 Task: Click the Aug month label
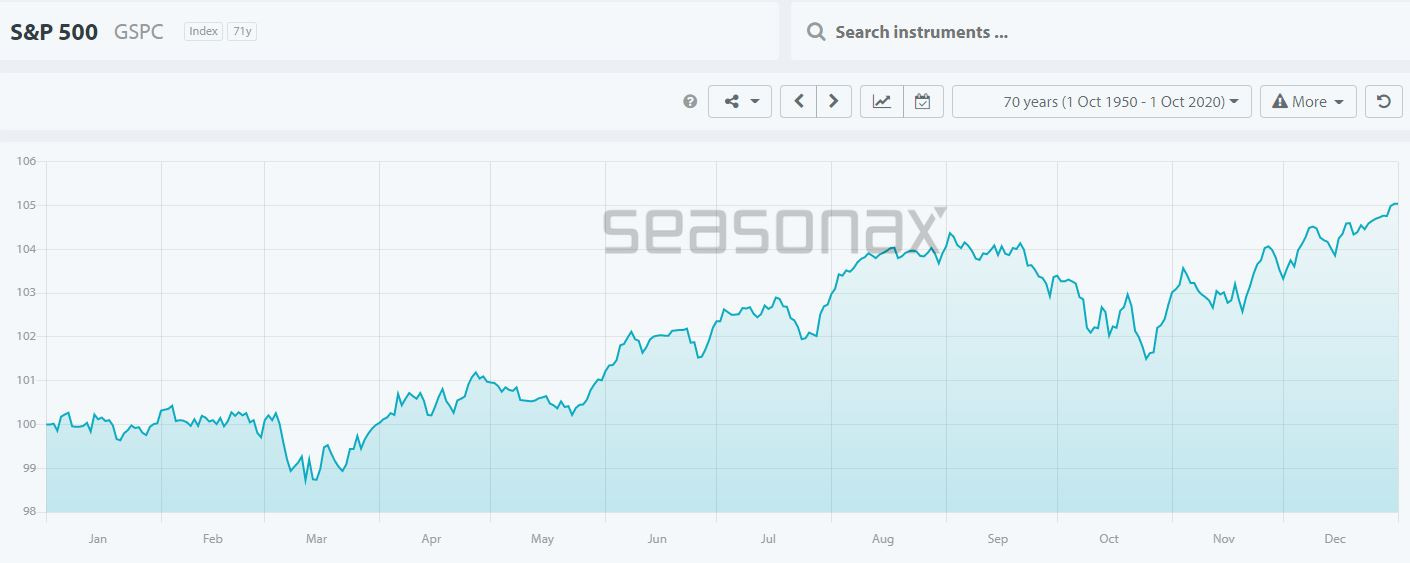pos(883,539)
